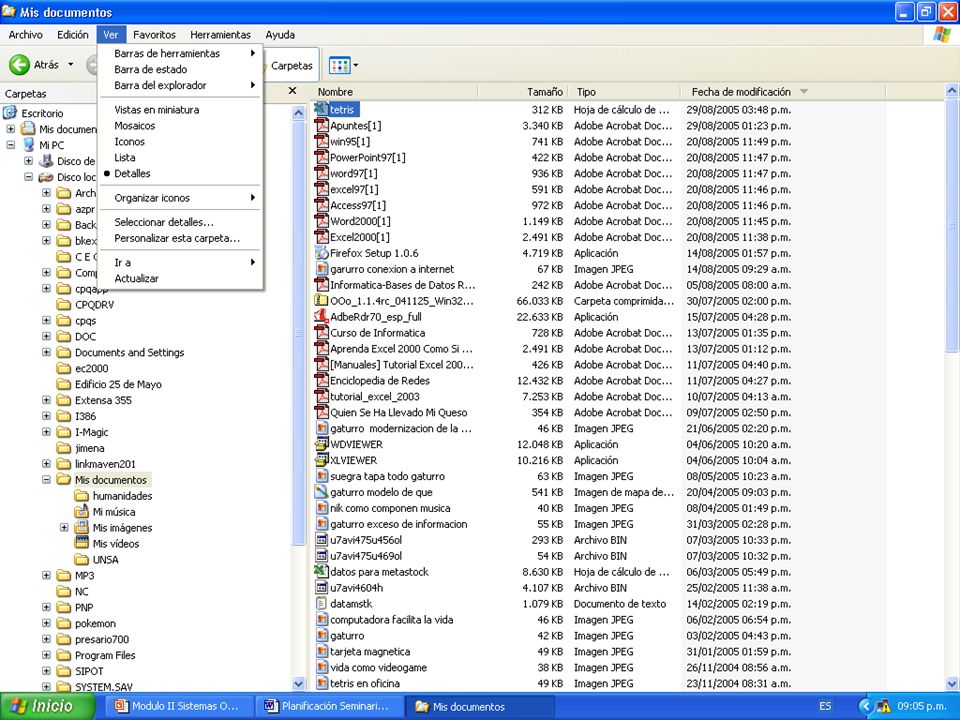Image resolution: width=960 pixels, height=720 pixels.
Task: Open the Archivo menu
Action: [x=26, y=35]
